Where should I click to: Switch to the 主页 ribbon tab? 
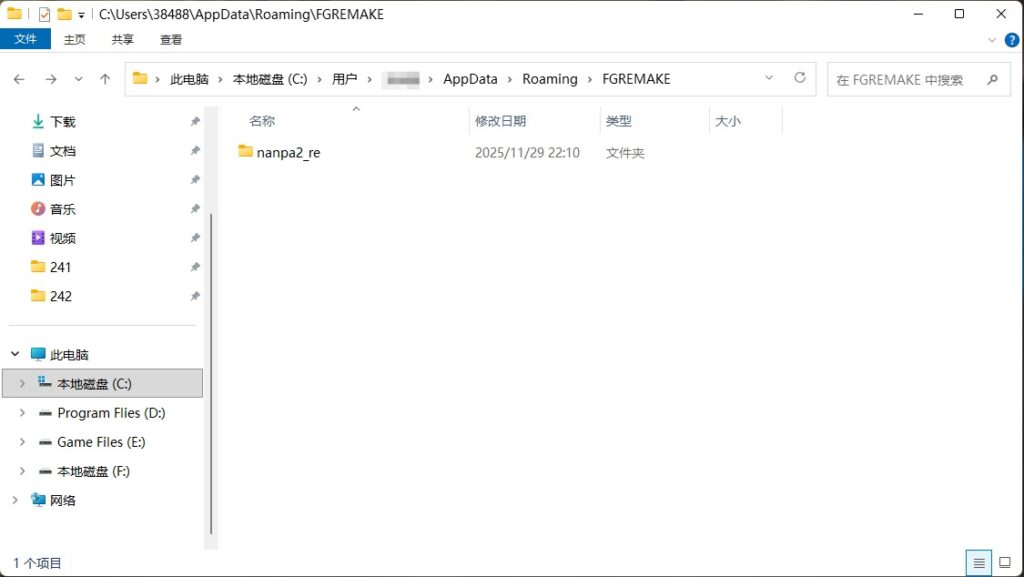[x=74, y=39]
